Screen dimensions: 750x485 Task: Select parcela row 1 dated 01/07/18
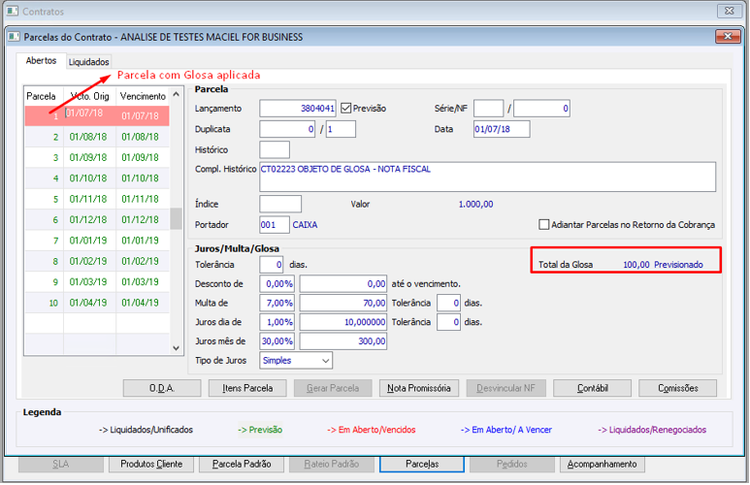tap(97, 116)
